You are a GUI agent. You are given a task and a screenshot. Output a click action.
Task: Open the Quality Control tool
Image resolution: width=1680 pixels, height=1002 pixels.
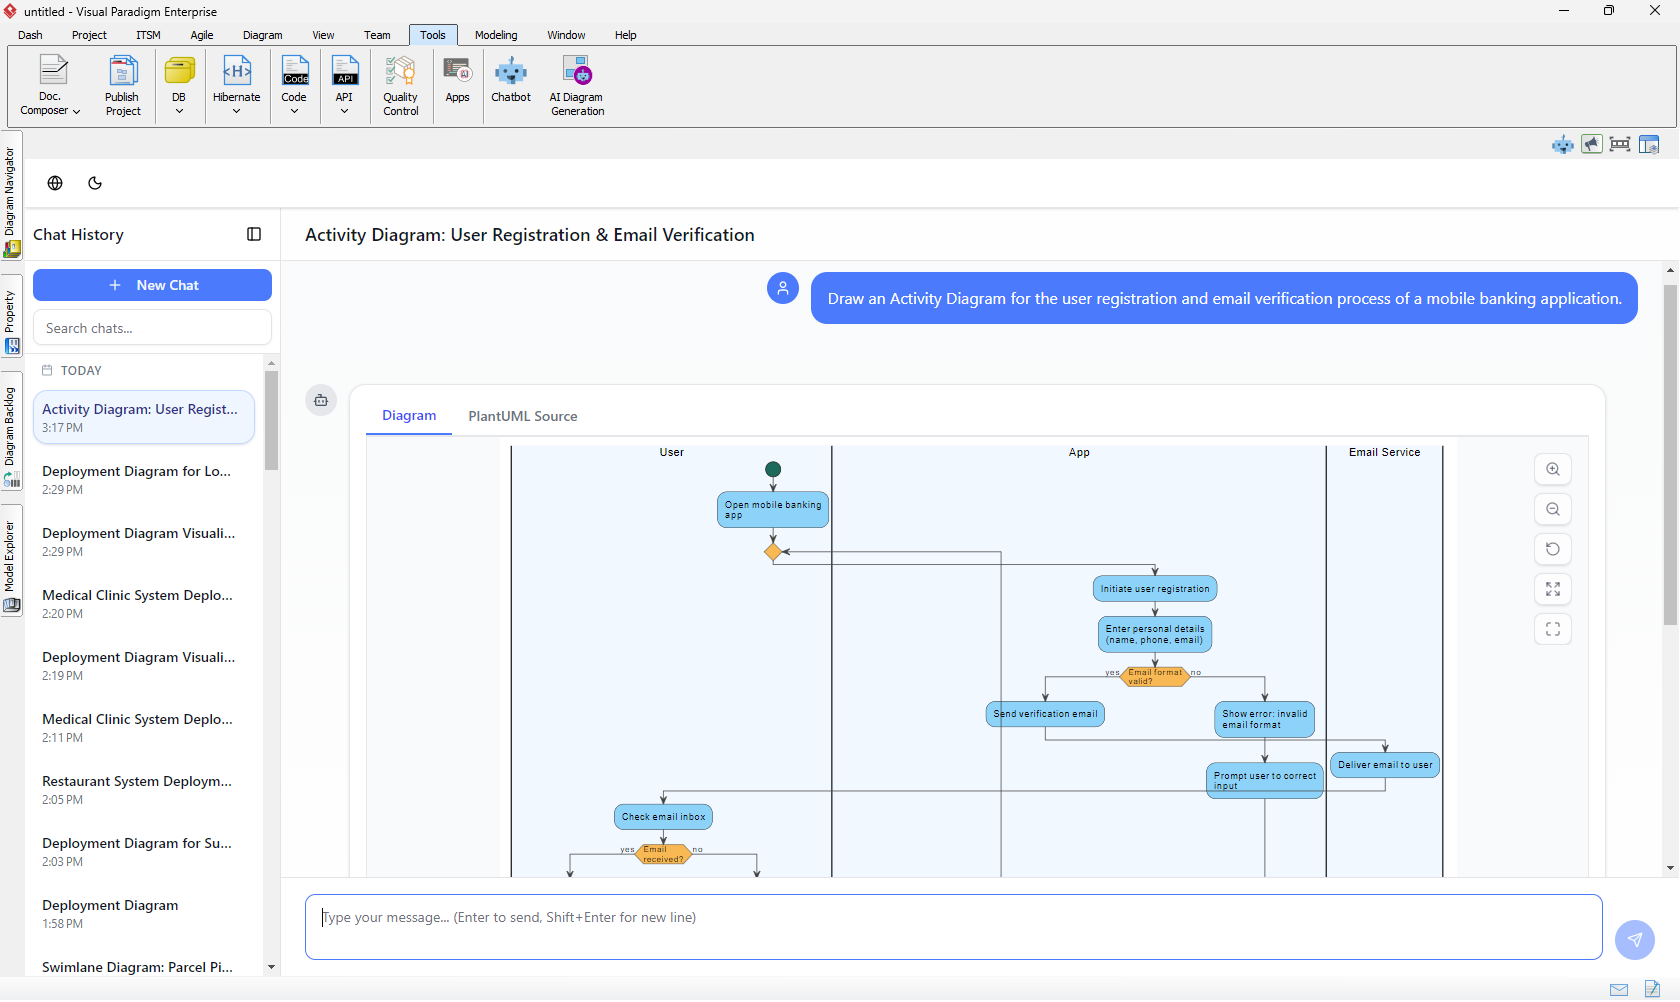pyautogui.click(x=400, y=85)
